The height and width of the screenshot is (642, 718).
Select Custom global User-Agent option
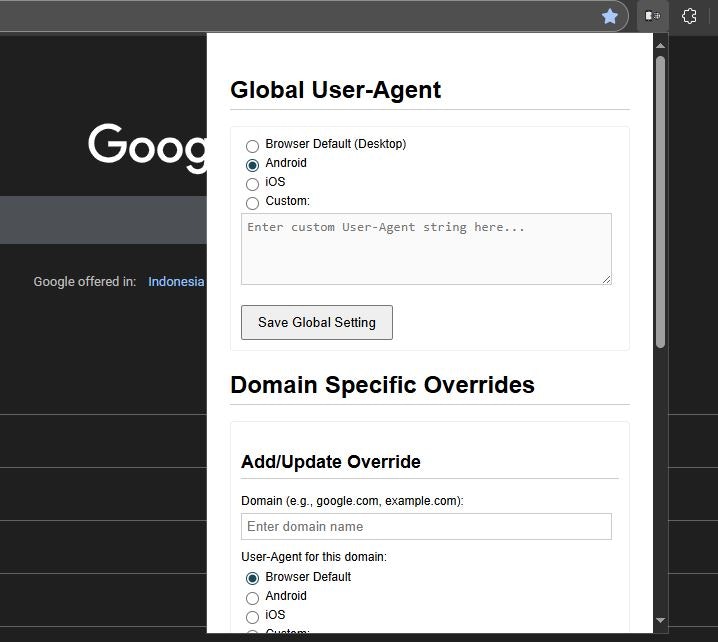click(252, 203)
